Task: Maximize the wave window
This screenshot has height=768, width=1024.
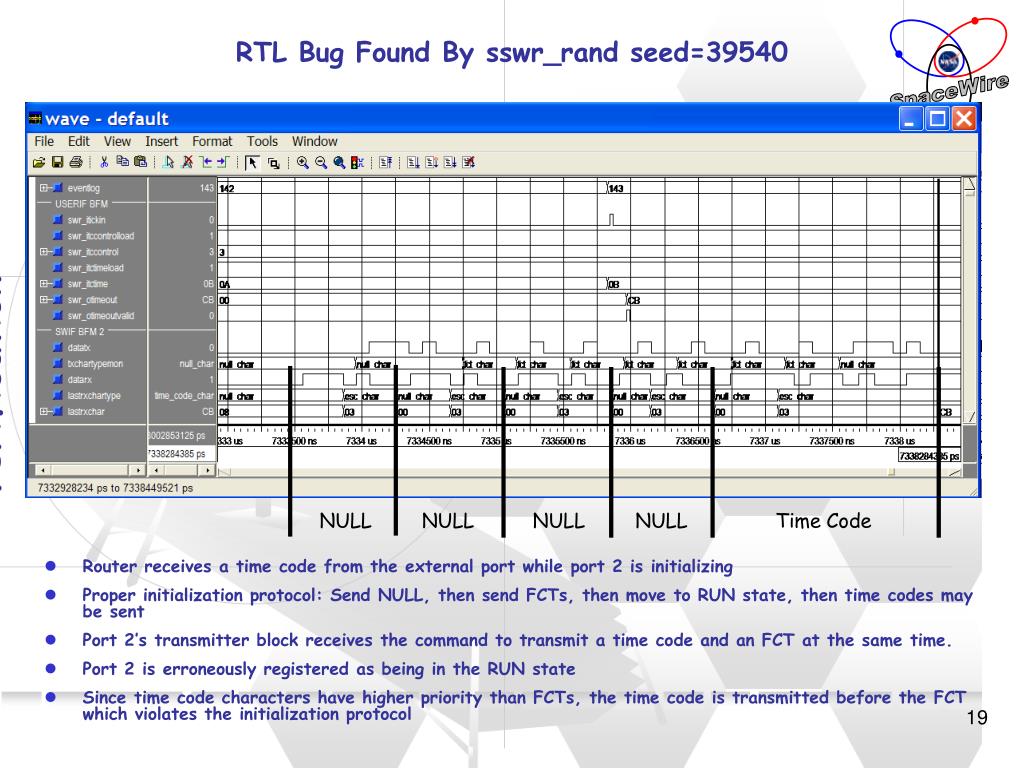Action: [x=938, y=119]
